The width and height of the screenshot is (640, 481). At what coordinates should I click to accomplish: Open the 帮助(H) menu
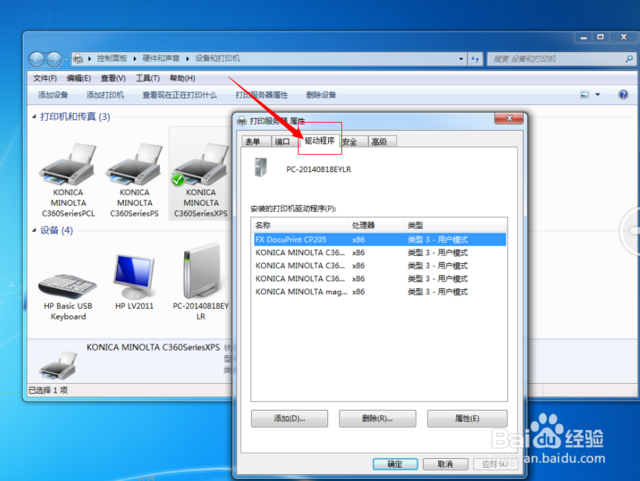pos(182,78)
